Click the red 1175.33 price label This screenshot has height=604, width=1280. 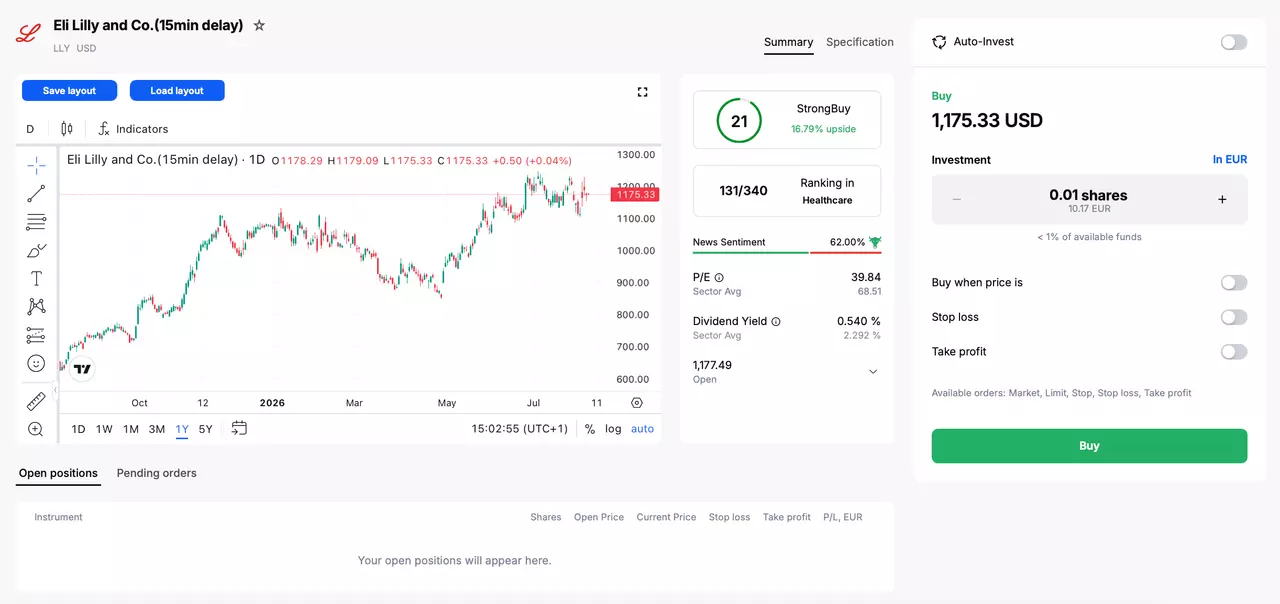(x=635, y=194)
